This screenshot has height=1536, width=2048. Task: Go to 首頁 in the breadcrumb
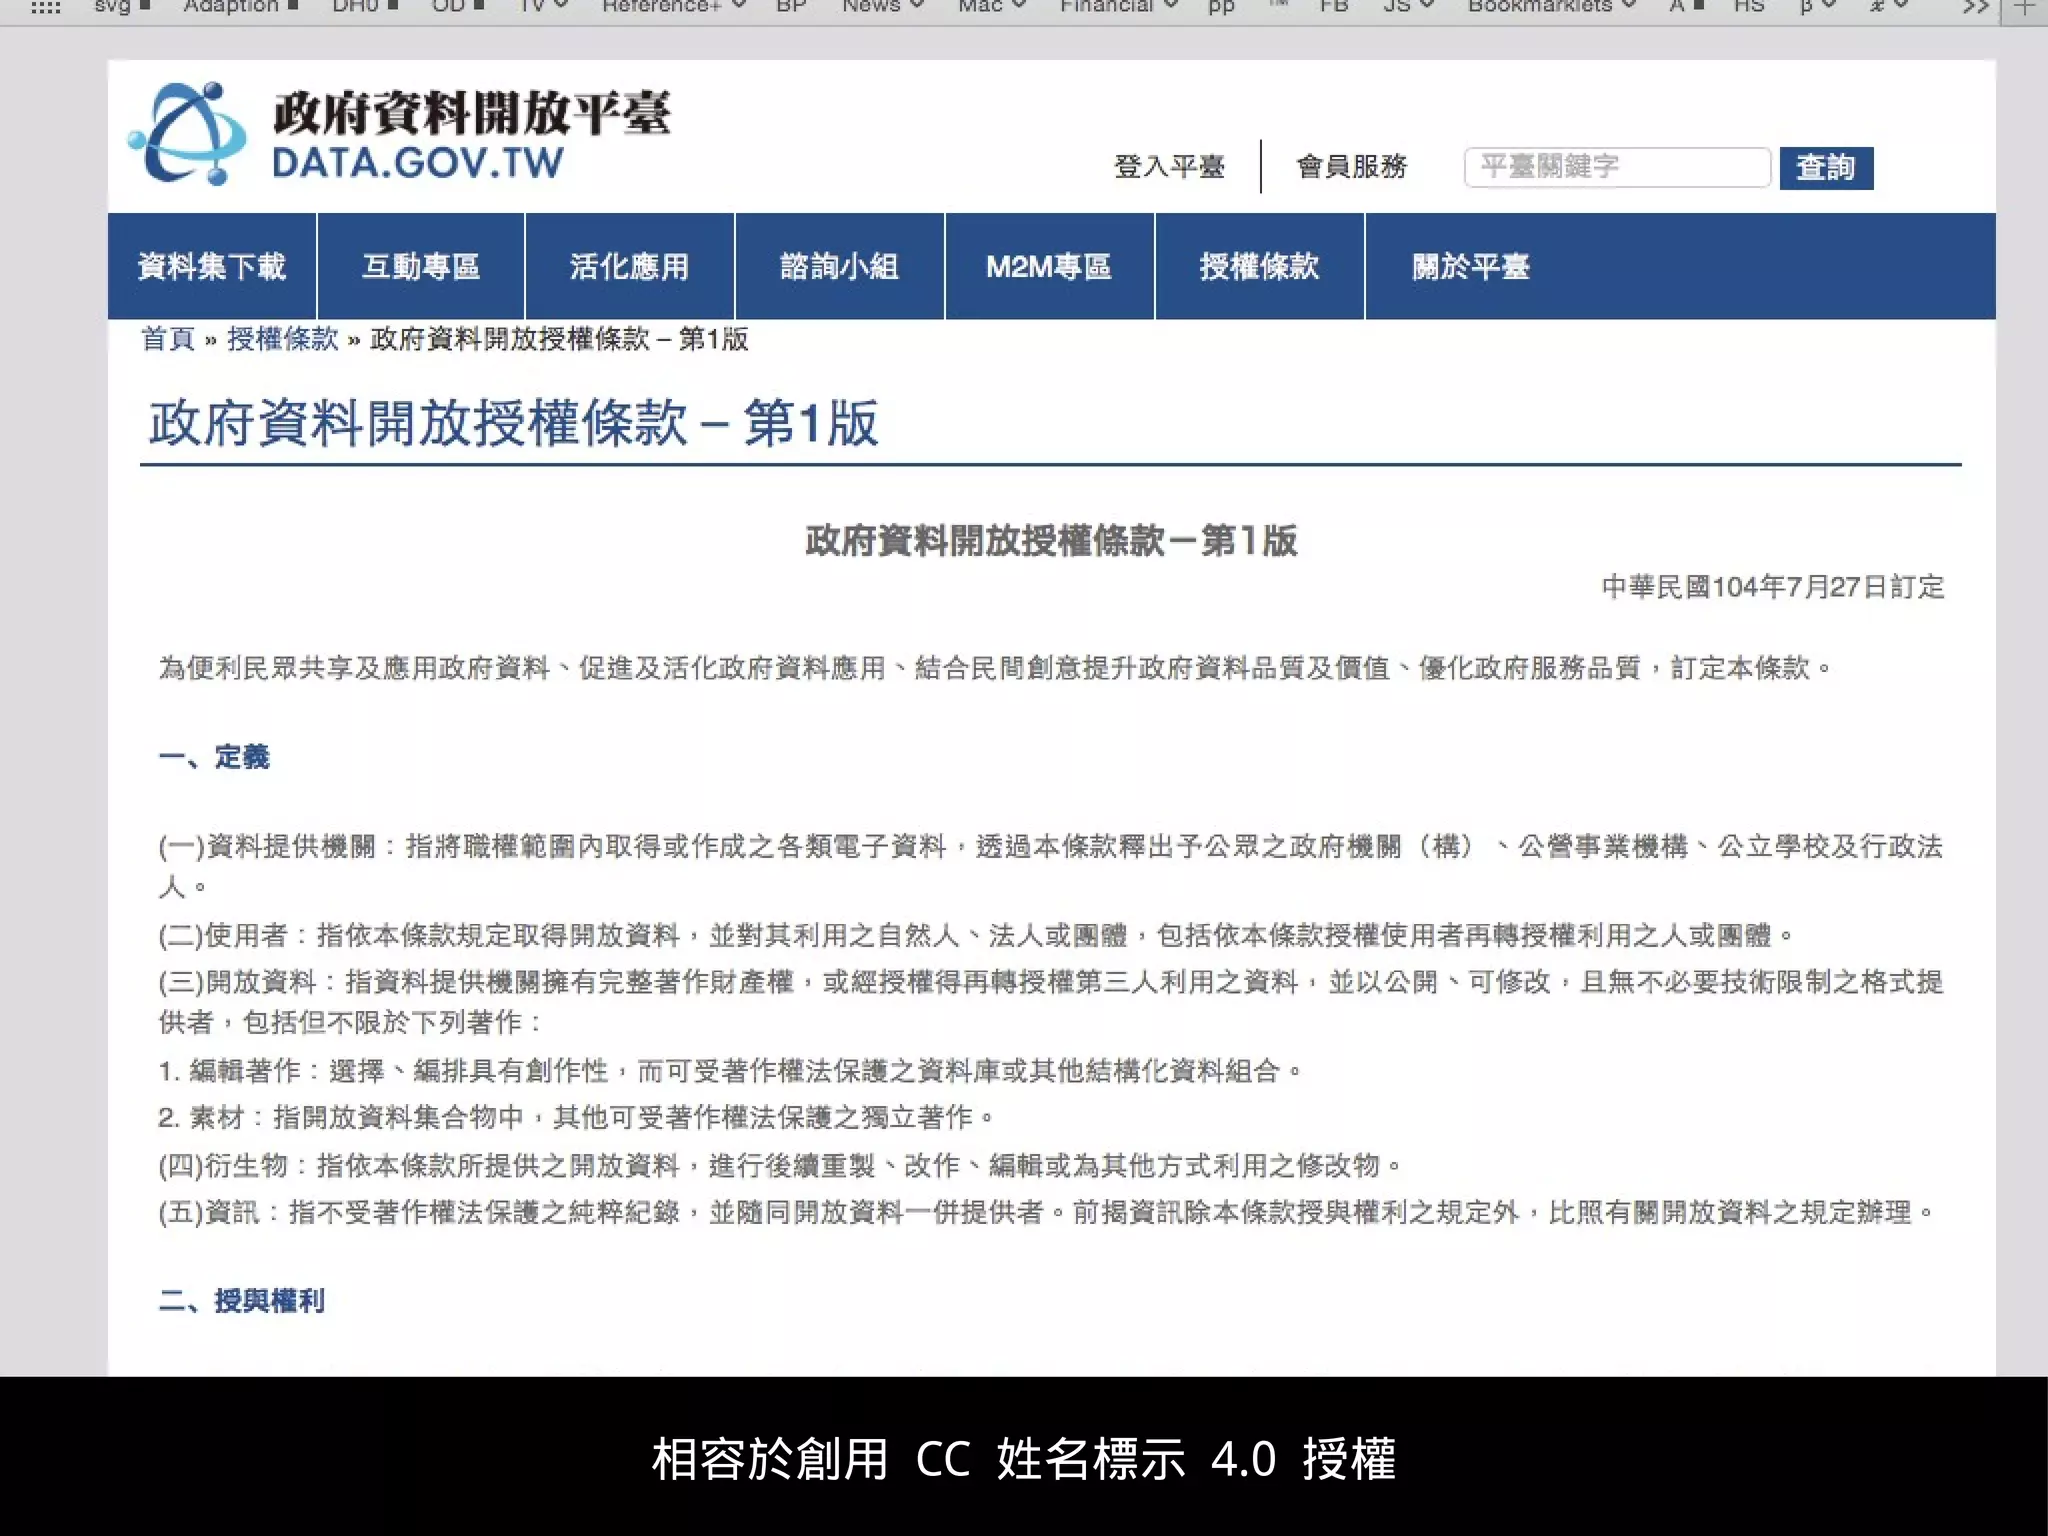(x=168, y=339)
